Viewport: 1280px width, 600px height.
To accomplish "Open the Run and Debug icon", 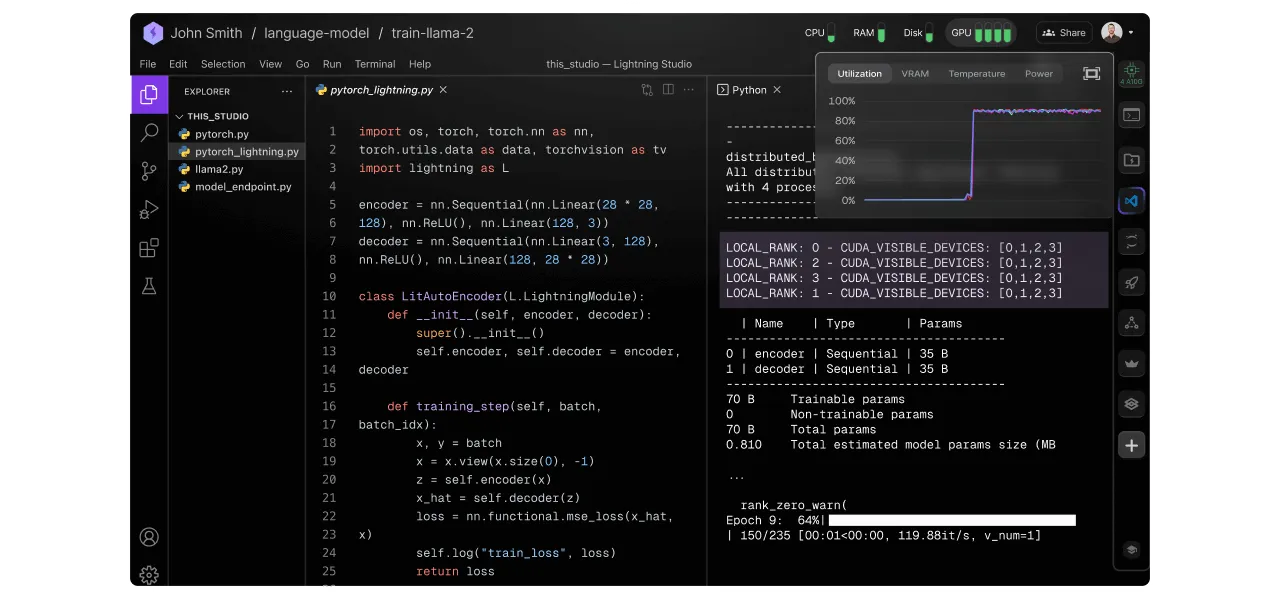I will click(x=149, y=210).
